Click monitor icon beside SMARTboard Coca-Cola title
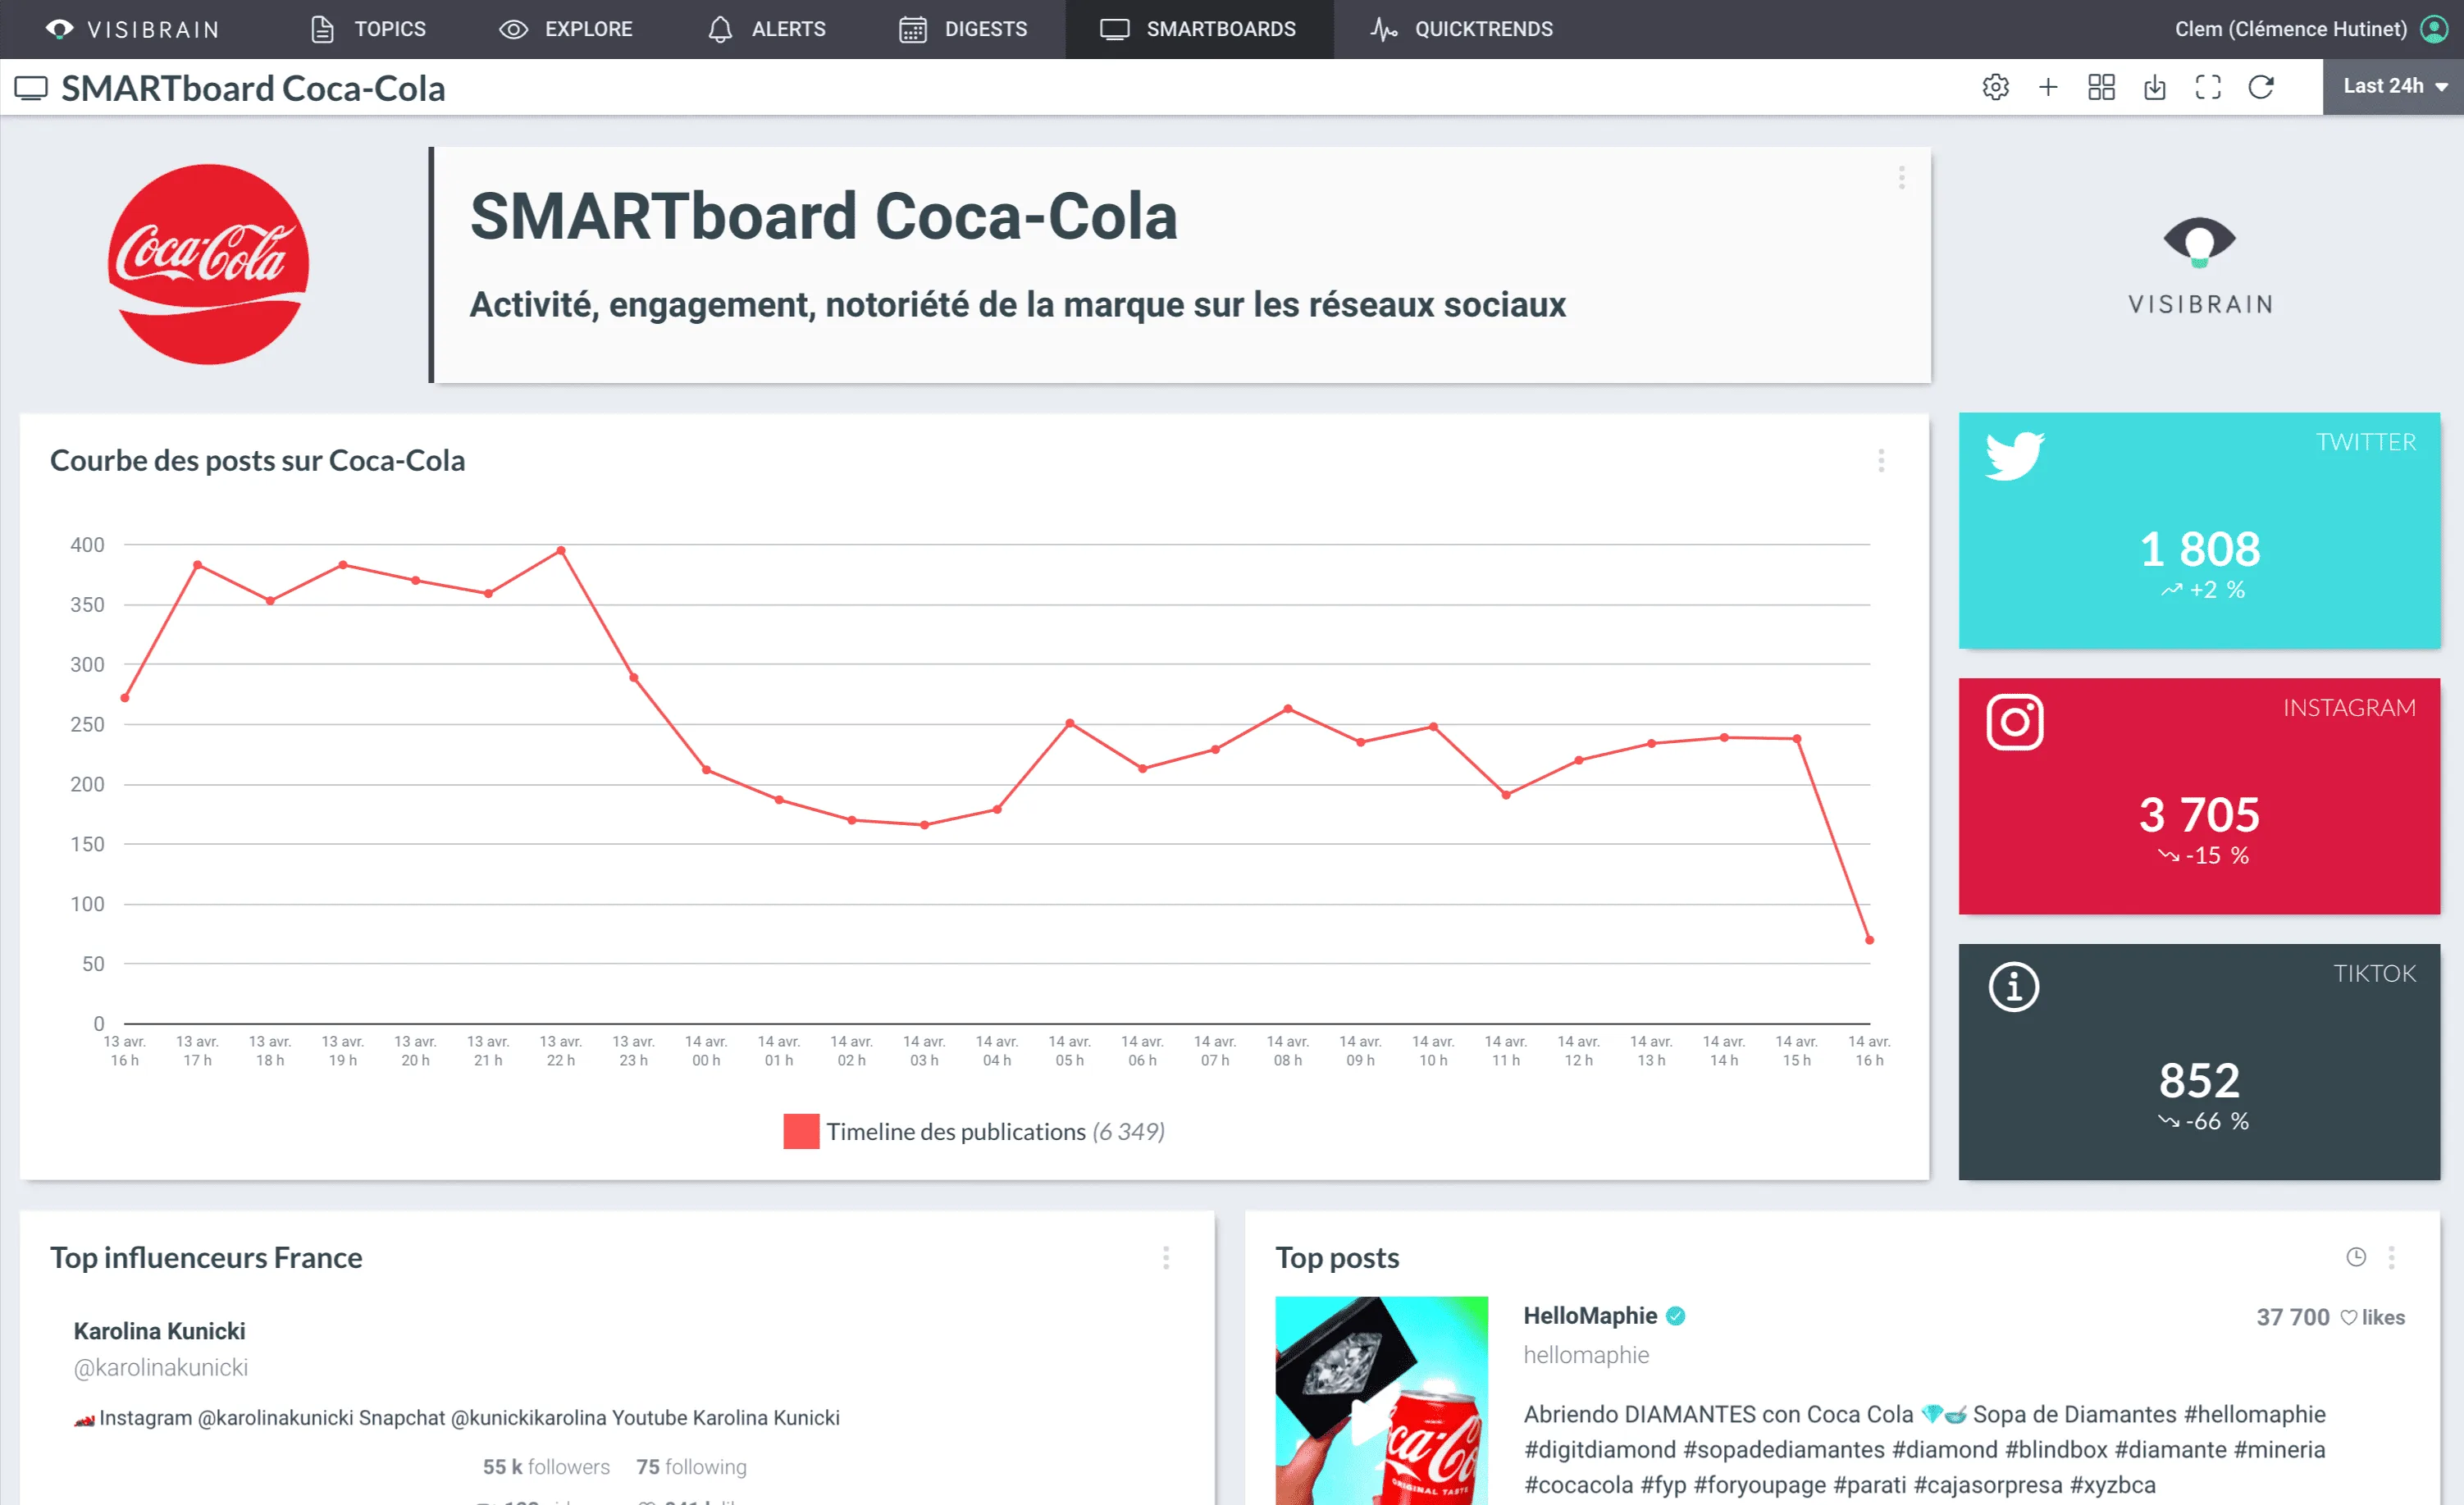The width and height of the screenshot is (2464, 1505). pyautogui.click(x=31, y=88)
